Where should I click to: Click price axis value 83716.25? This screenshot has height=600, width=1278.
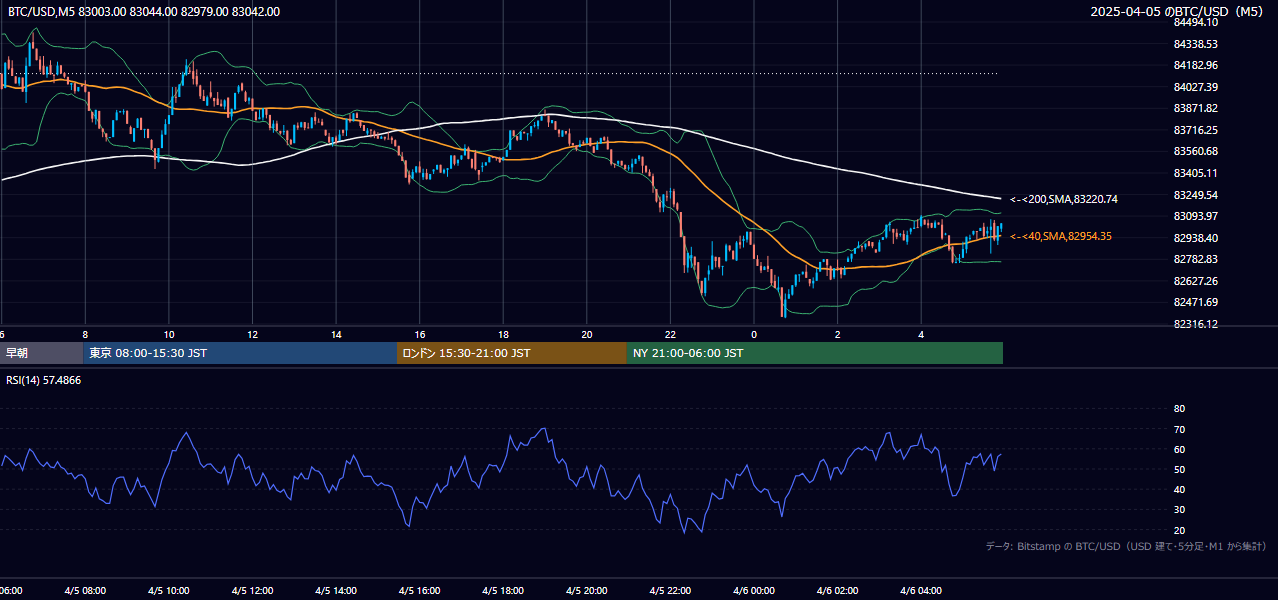coord(1195,130)
